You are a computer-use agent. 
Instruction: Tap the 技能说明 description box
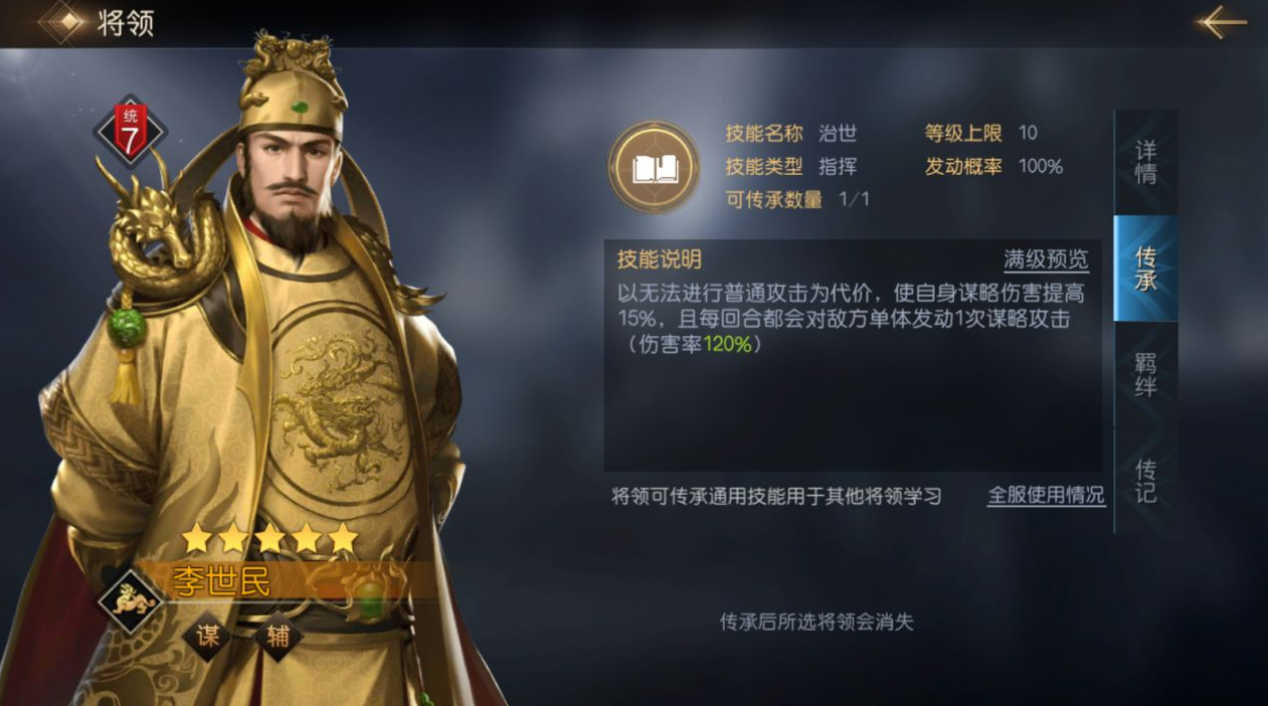[853, 355]
